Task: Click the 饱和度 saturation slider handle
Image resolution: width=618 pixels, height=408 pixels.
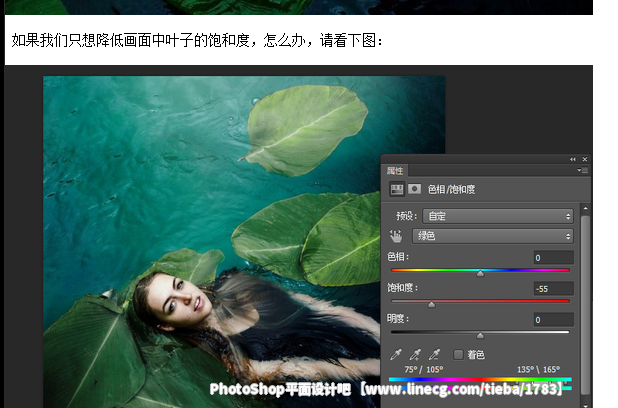Action: pyautogui.click(x=432, y=304)
